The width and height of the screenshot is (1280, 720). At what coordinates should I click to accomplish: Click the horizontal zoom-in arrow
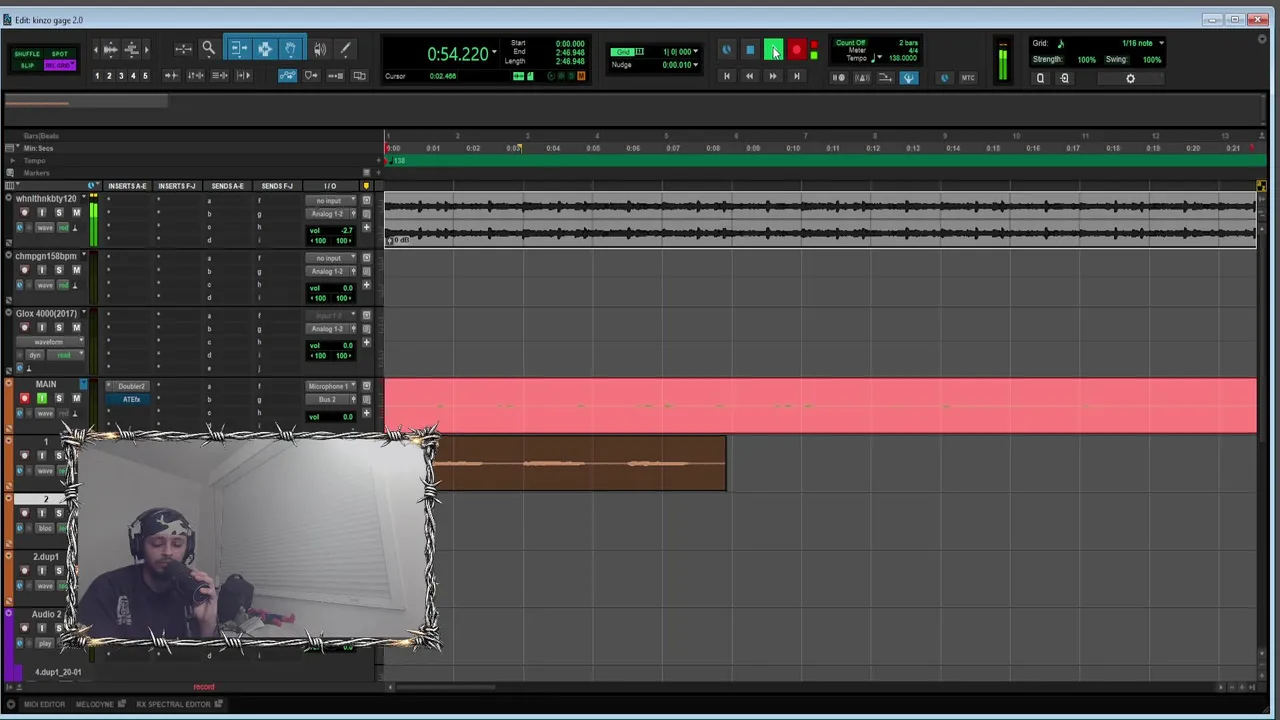coord(146,49)
